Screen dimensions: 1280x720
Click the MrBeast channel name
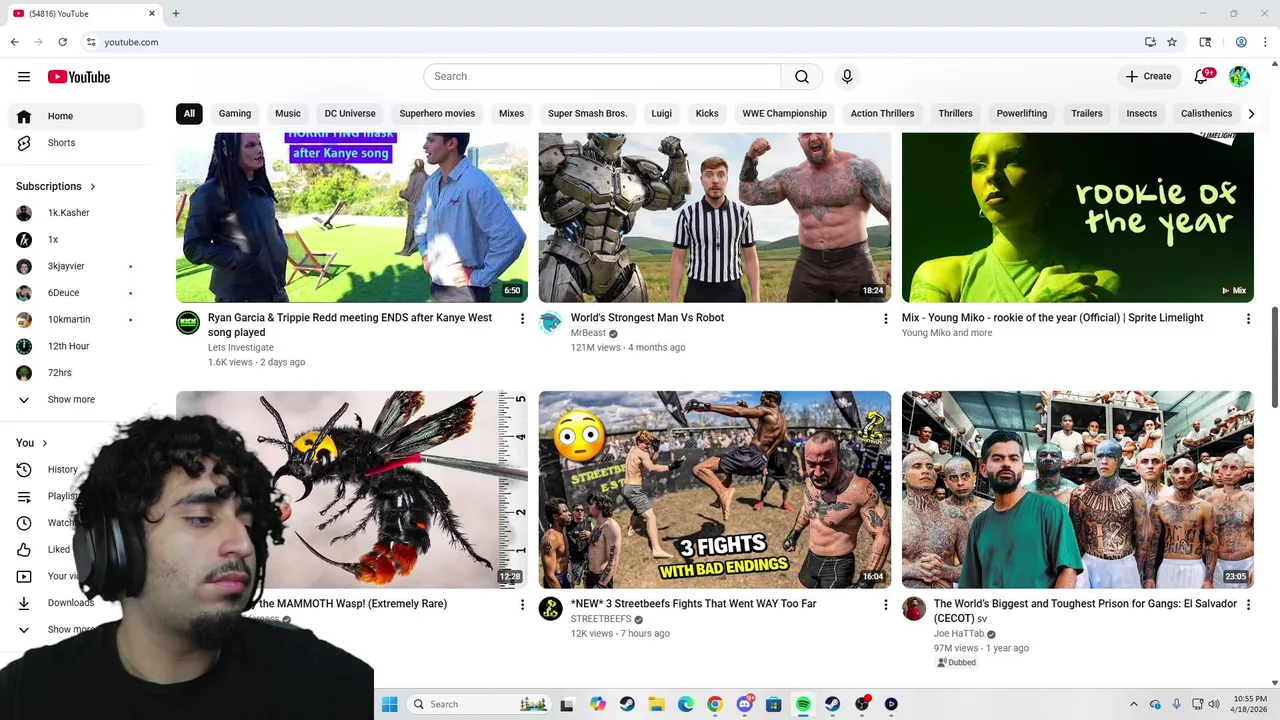tap(588, 333)
